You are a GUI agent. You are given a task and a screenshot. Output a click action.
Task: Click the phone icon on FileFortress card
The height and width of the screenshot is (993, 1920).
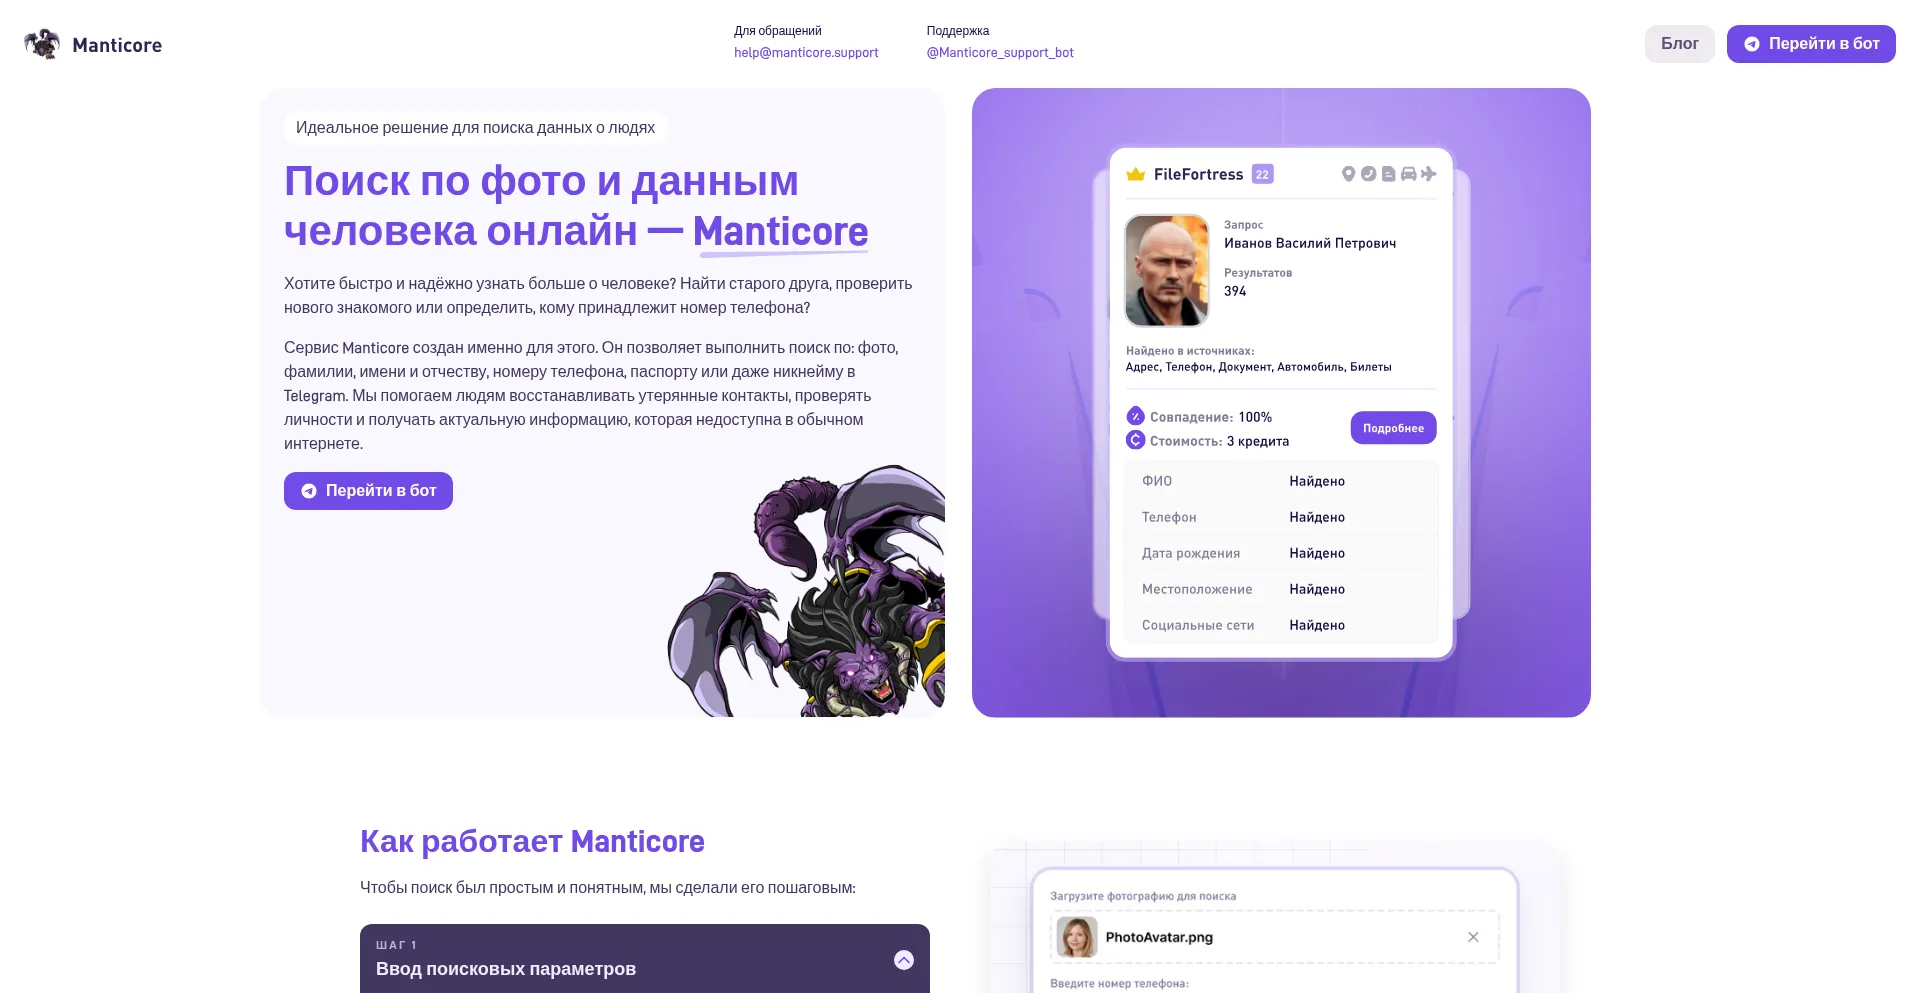1368,174
